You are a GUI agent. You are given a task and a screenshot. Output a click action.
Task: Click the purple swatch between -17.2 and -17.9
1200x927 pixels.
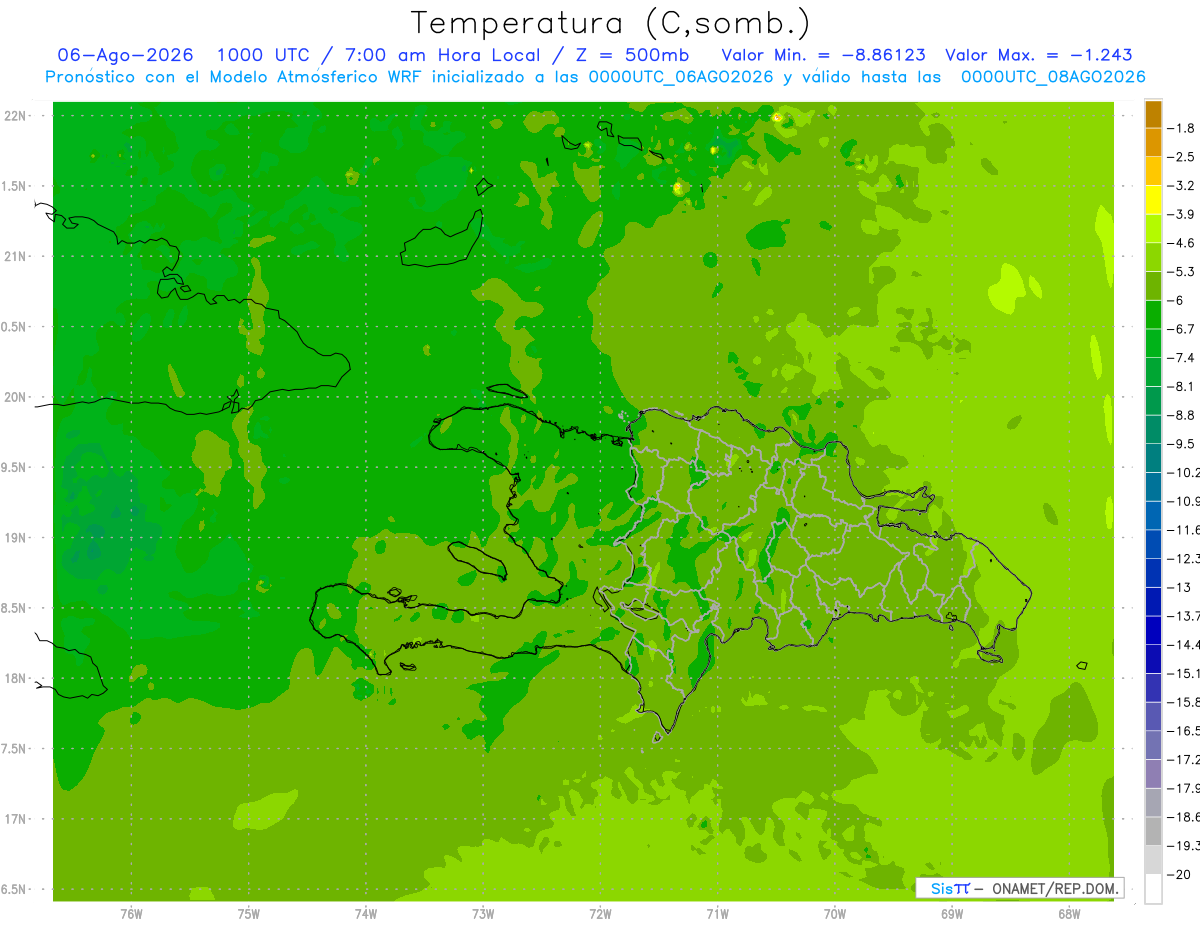pyautogui.click(x=1153, y=773)
